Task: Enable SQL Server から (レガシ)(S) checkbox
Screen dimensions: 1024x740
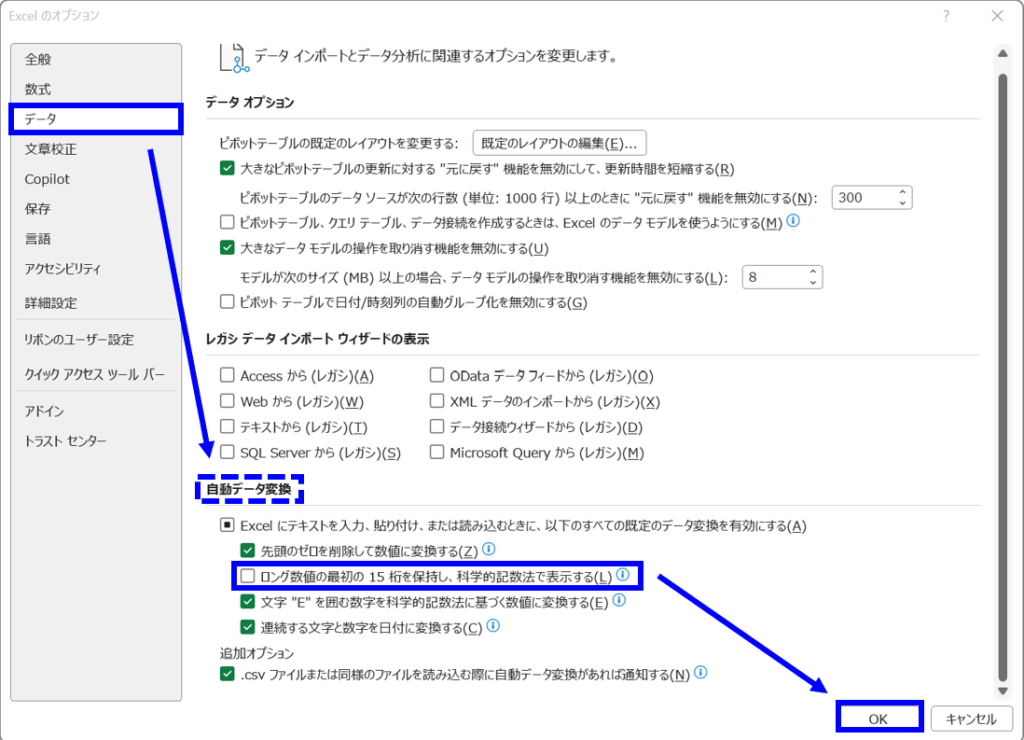Action: click(x=227, y=452)
